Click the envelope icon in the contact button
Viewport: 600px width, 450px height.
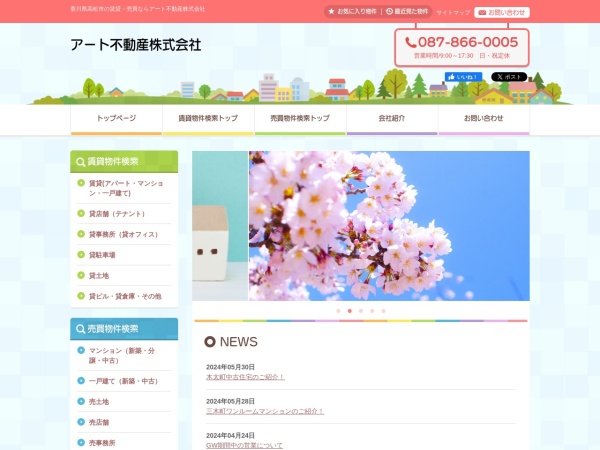[x=482, y=13]
